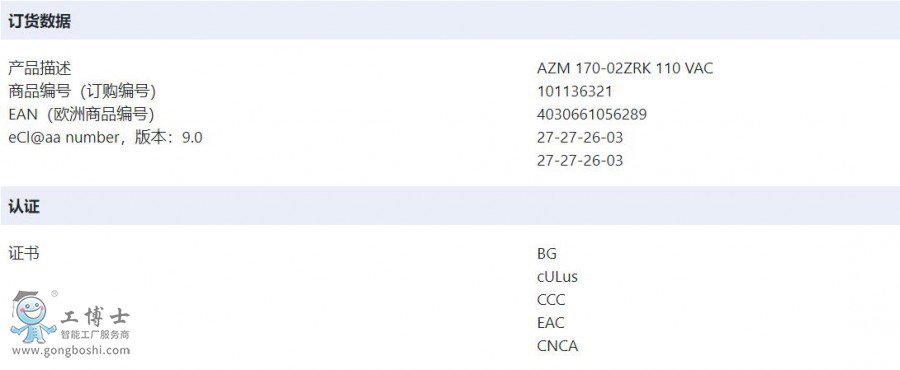Image resolution: width=900 pixels, height=370 pixels.
Task: Open the www.gongboshi.com website link
Action: (71, 350)
